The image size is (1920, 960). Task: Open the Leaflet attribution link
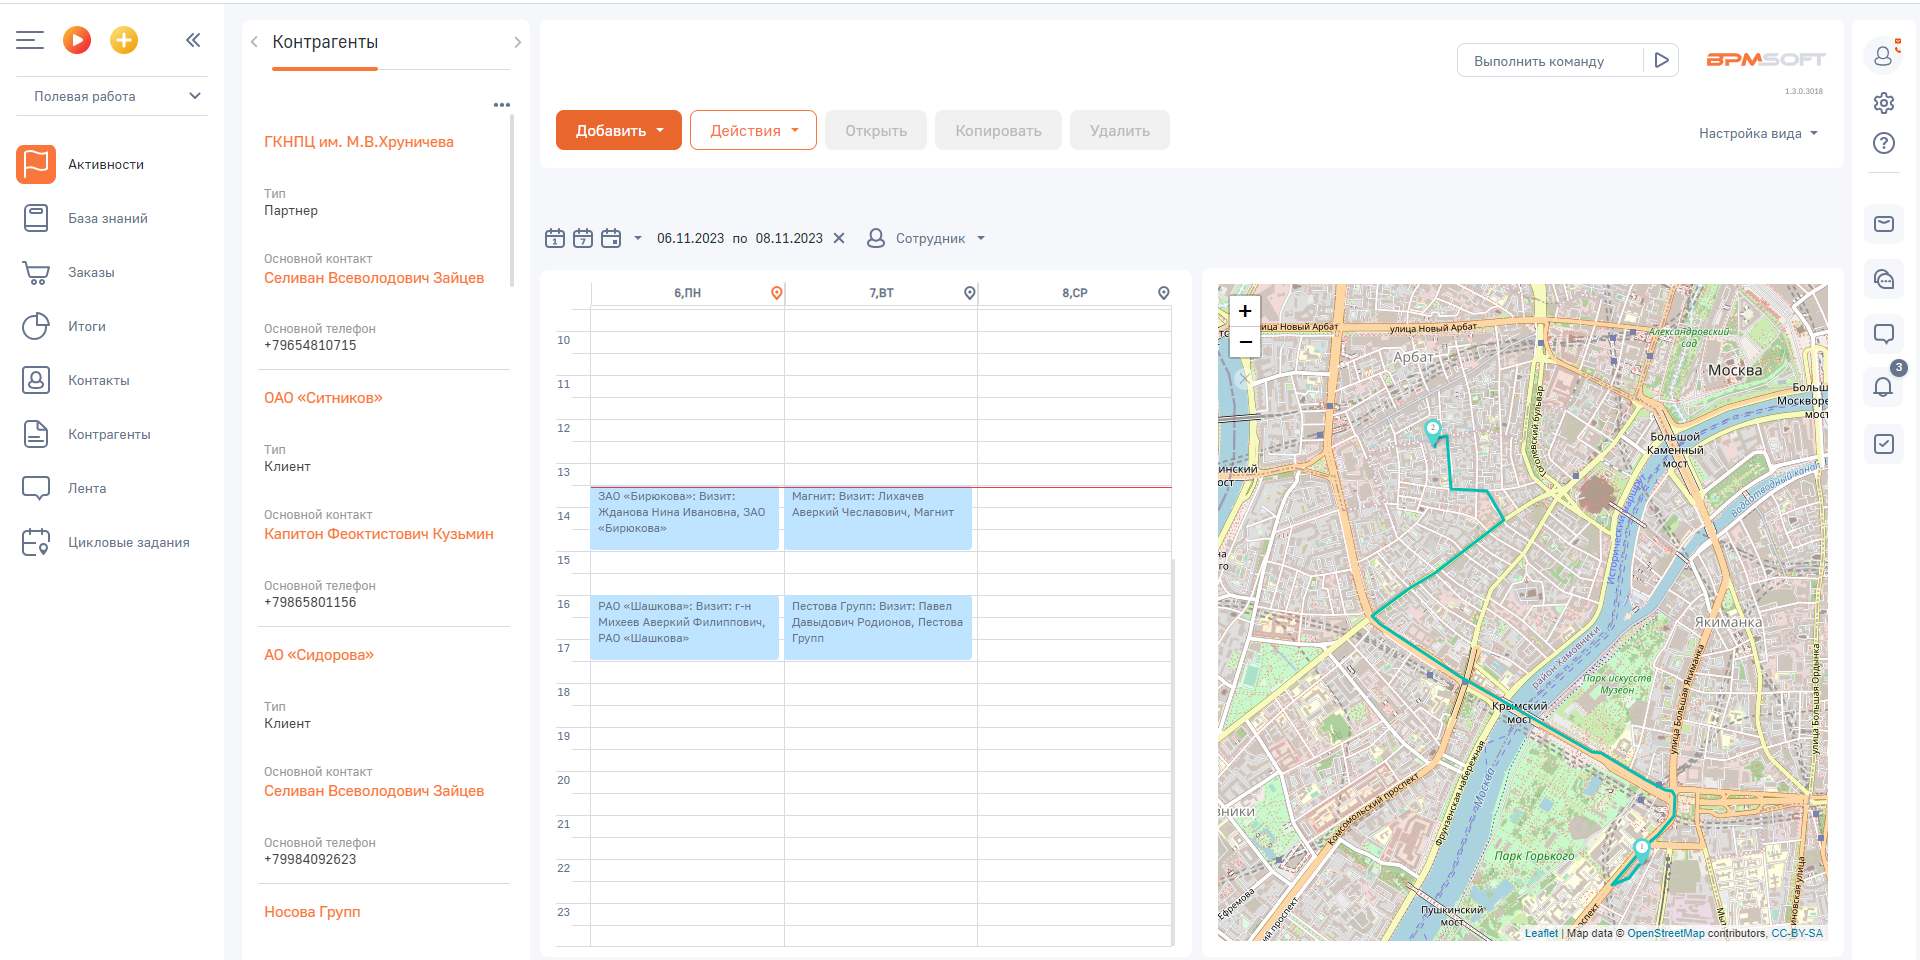(x=1541, y=933)
